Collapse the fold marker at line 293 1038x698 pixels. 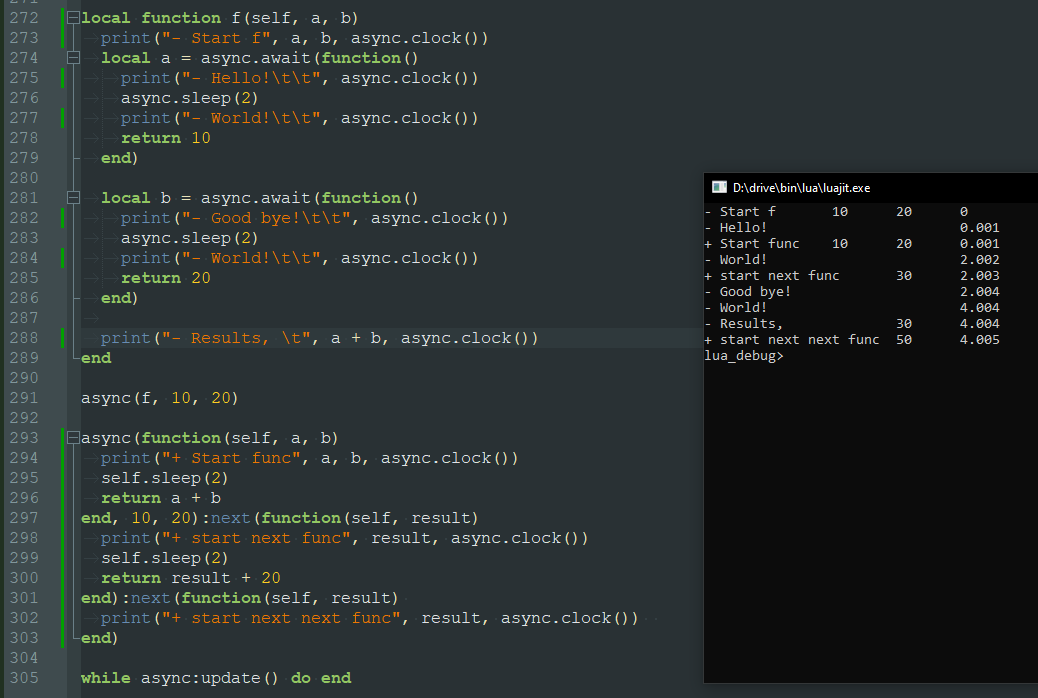pyautogui.click(x=73, y=438)
